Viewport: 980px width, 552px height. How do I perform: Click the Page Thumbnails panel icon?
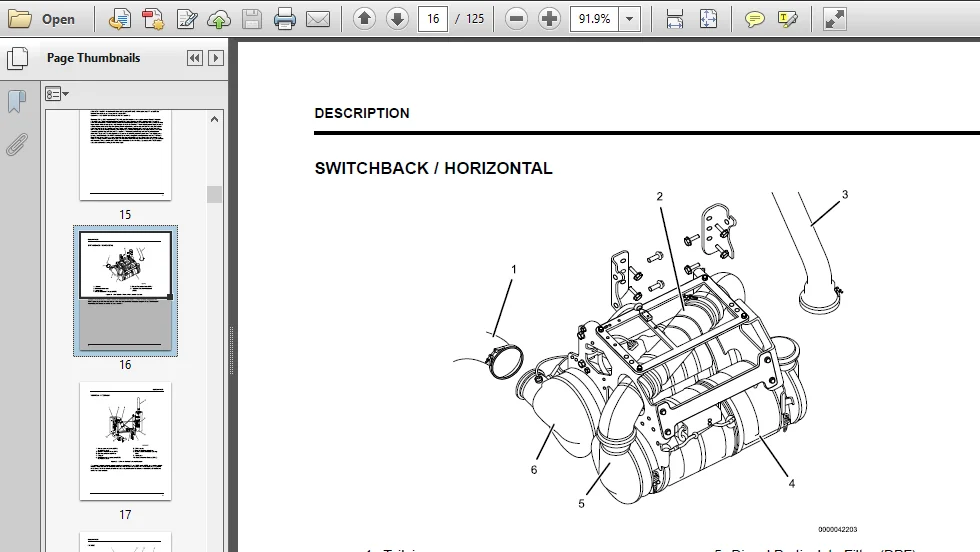click(18, 59)
